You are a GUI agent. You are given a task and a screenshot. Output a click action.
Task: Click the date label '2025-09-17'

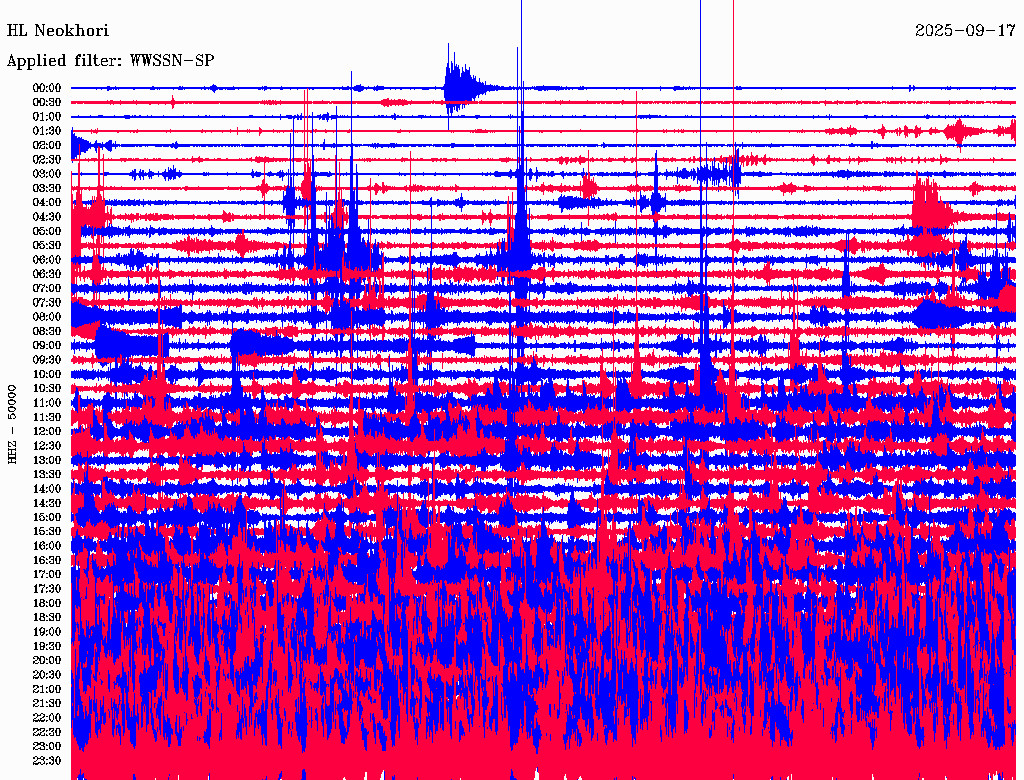coord(965,31)
